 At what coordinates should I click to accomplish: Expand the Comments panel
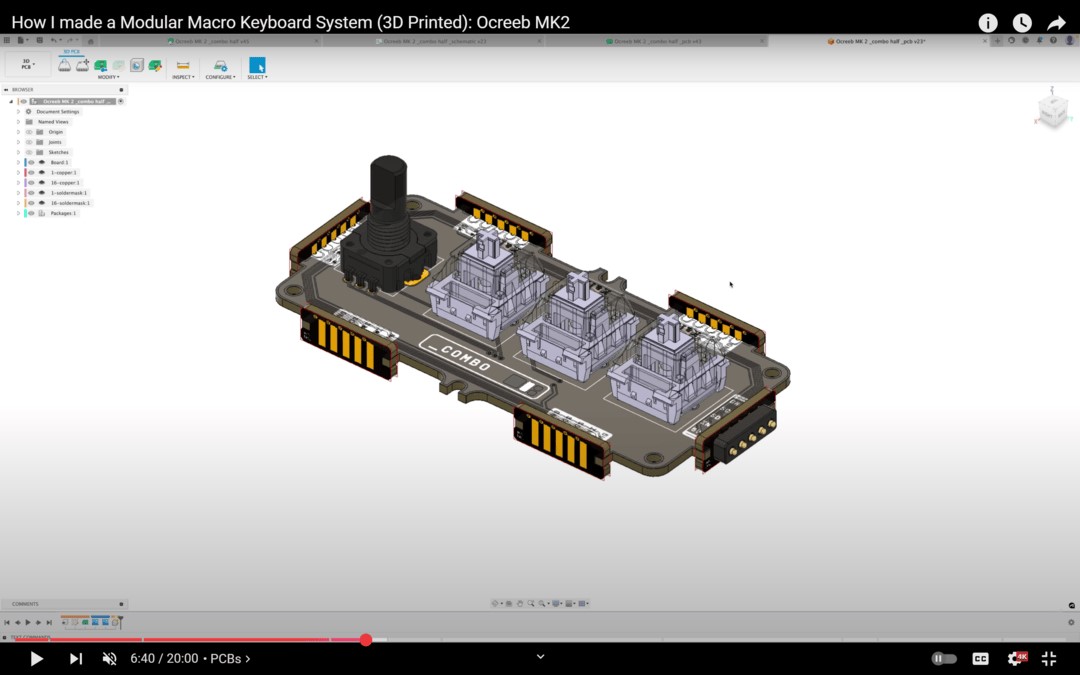click(x=121, y=604)
